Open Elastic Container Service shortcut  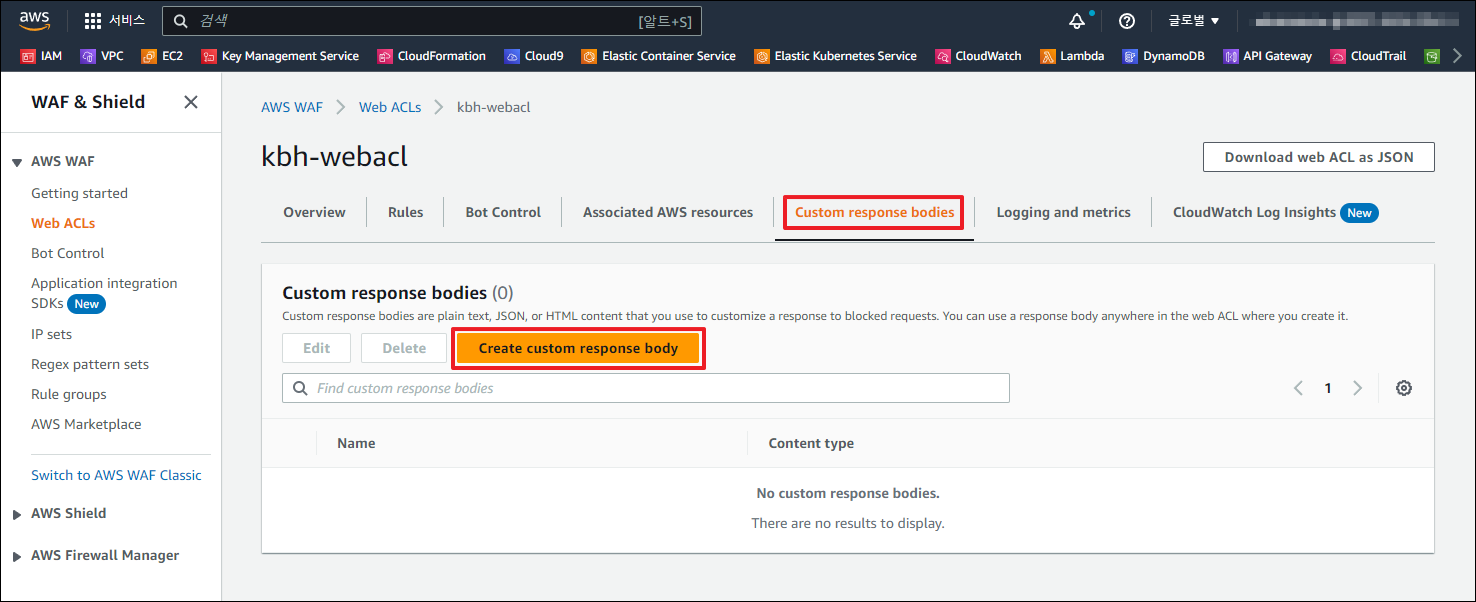pos(659,56)
